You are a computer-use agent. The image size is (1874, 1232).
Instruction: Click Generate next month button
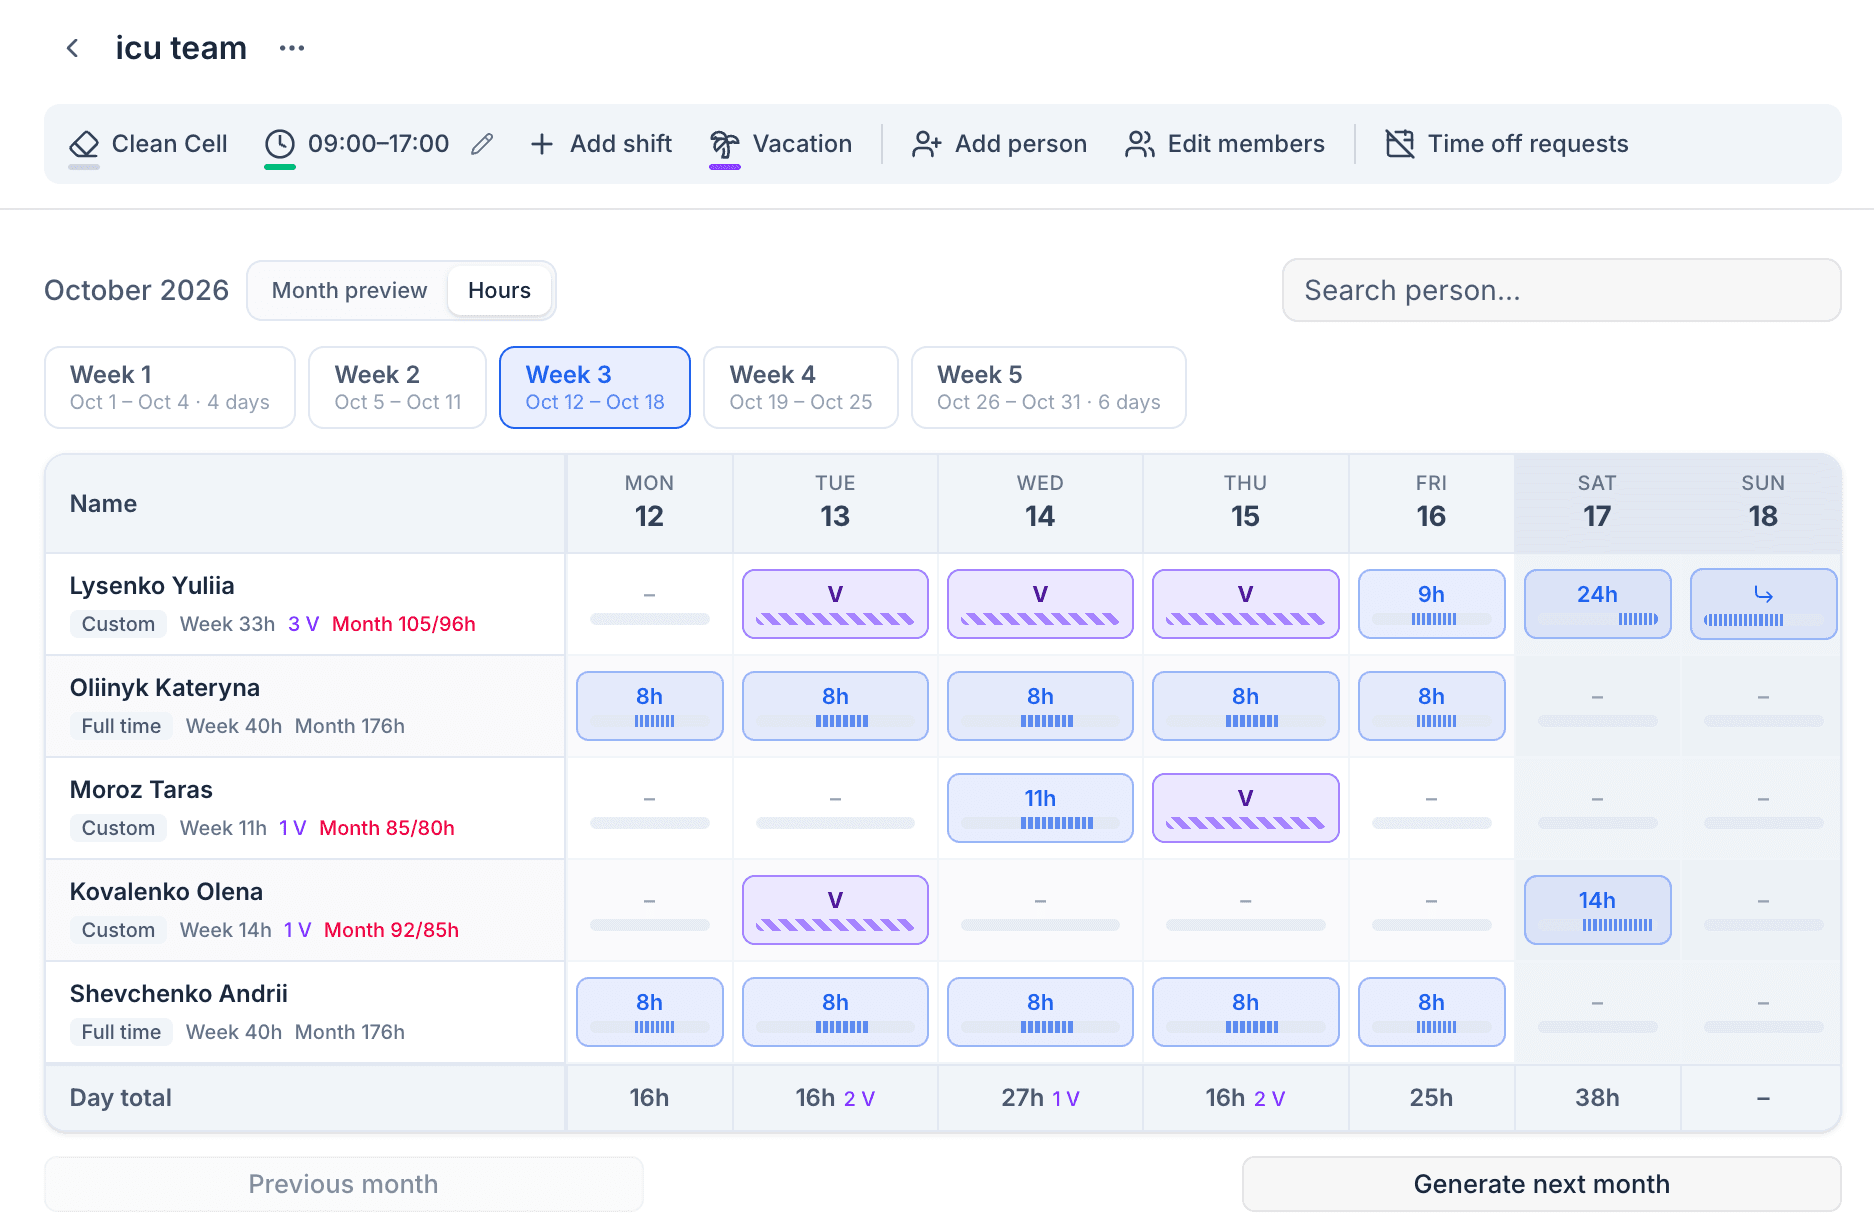tap(1542, 1184)
